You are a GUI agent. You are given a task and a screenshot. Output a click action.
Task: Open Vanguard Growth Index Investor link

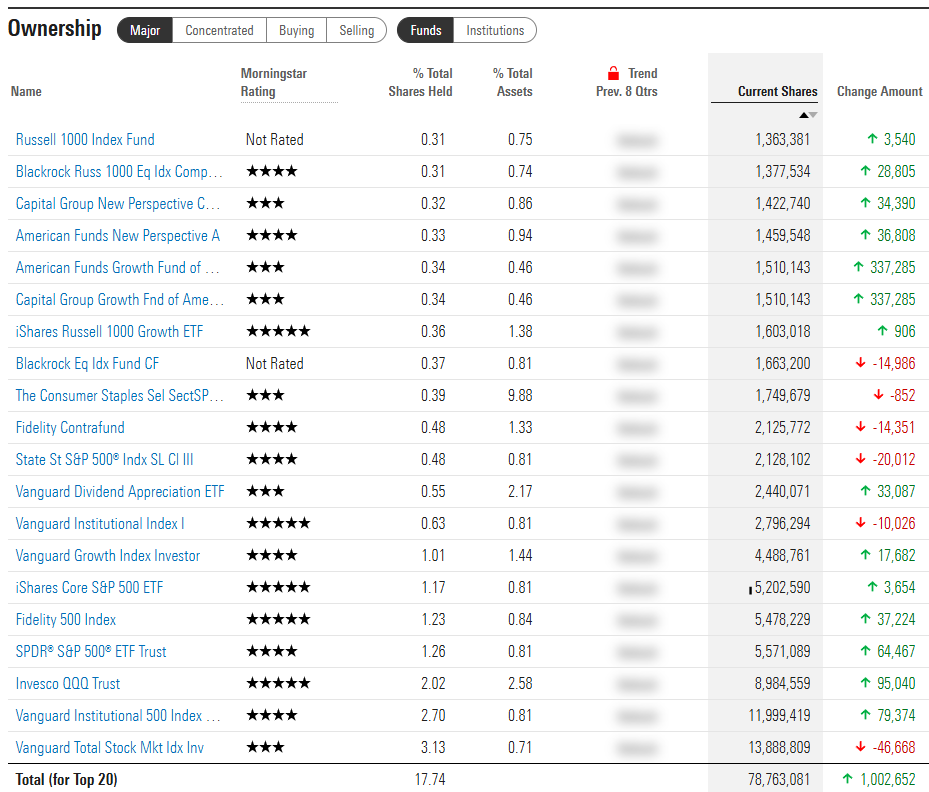tap(108, 556)
